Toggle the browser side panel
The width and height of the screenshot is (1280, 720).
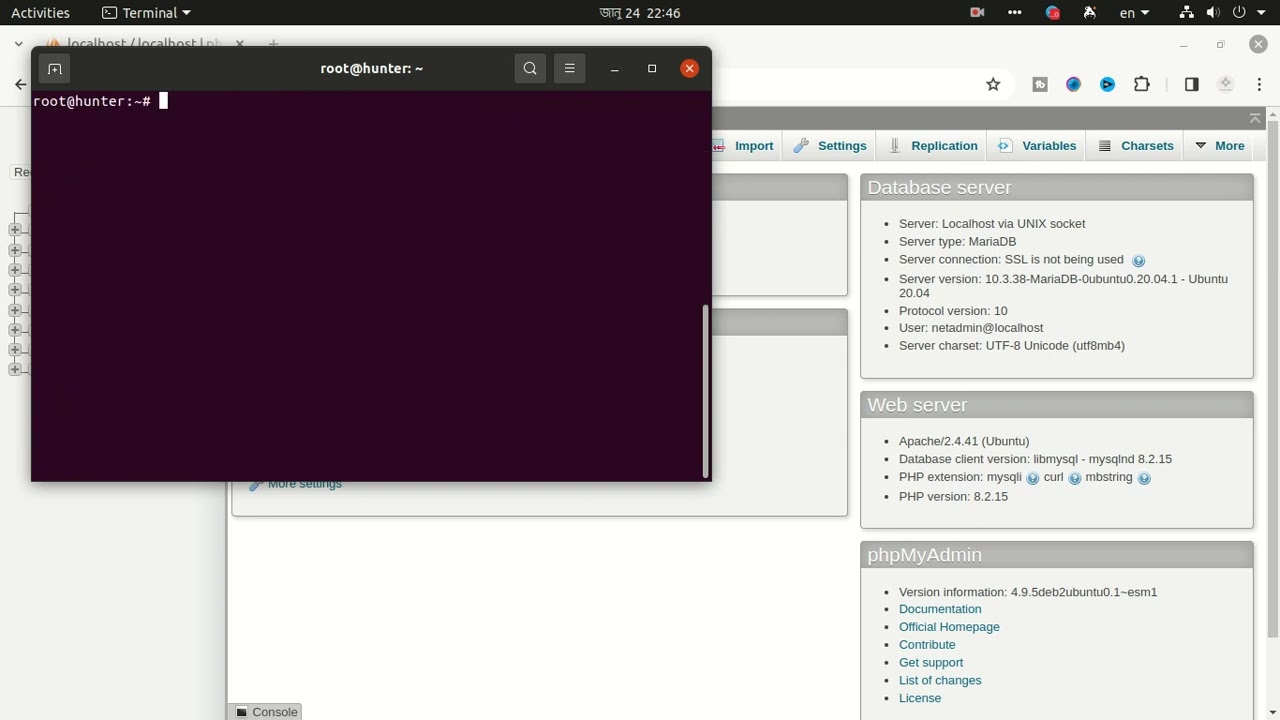pos(1192,85)
